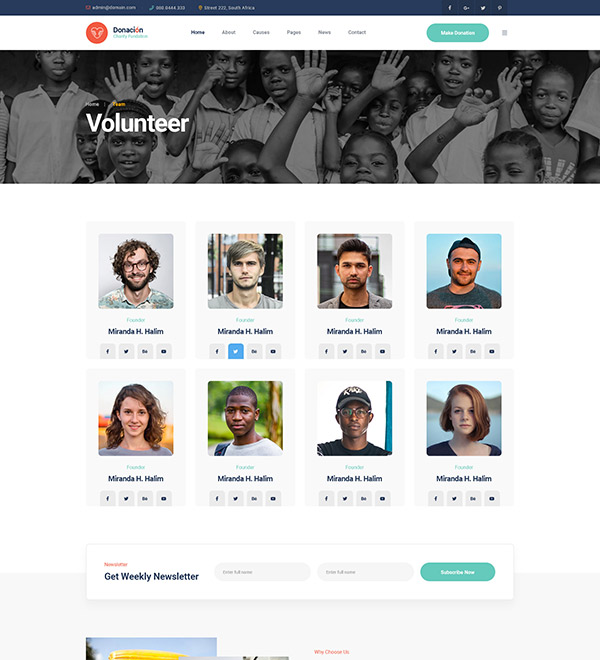Go to the Contact page
The height and width of the screenshot is (660, 600).
357,32
